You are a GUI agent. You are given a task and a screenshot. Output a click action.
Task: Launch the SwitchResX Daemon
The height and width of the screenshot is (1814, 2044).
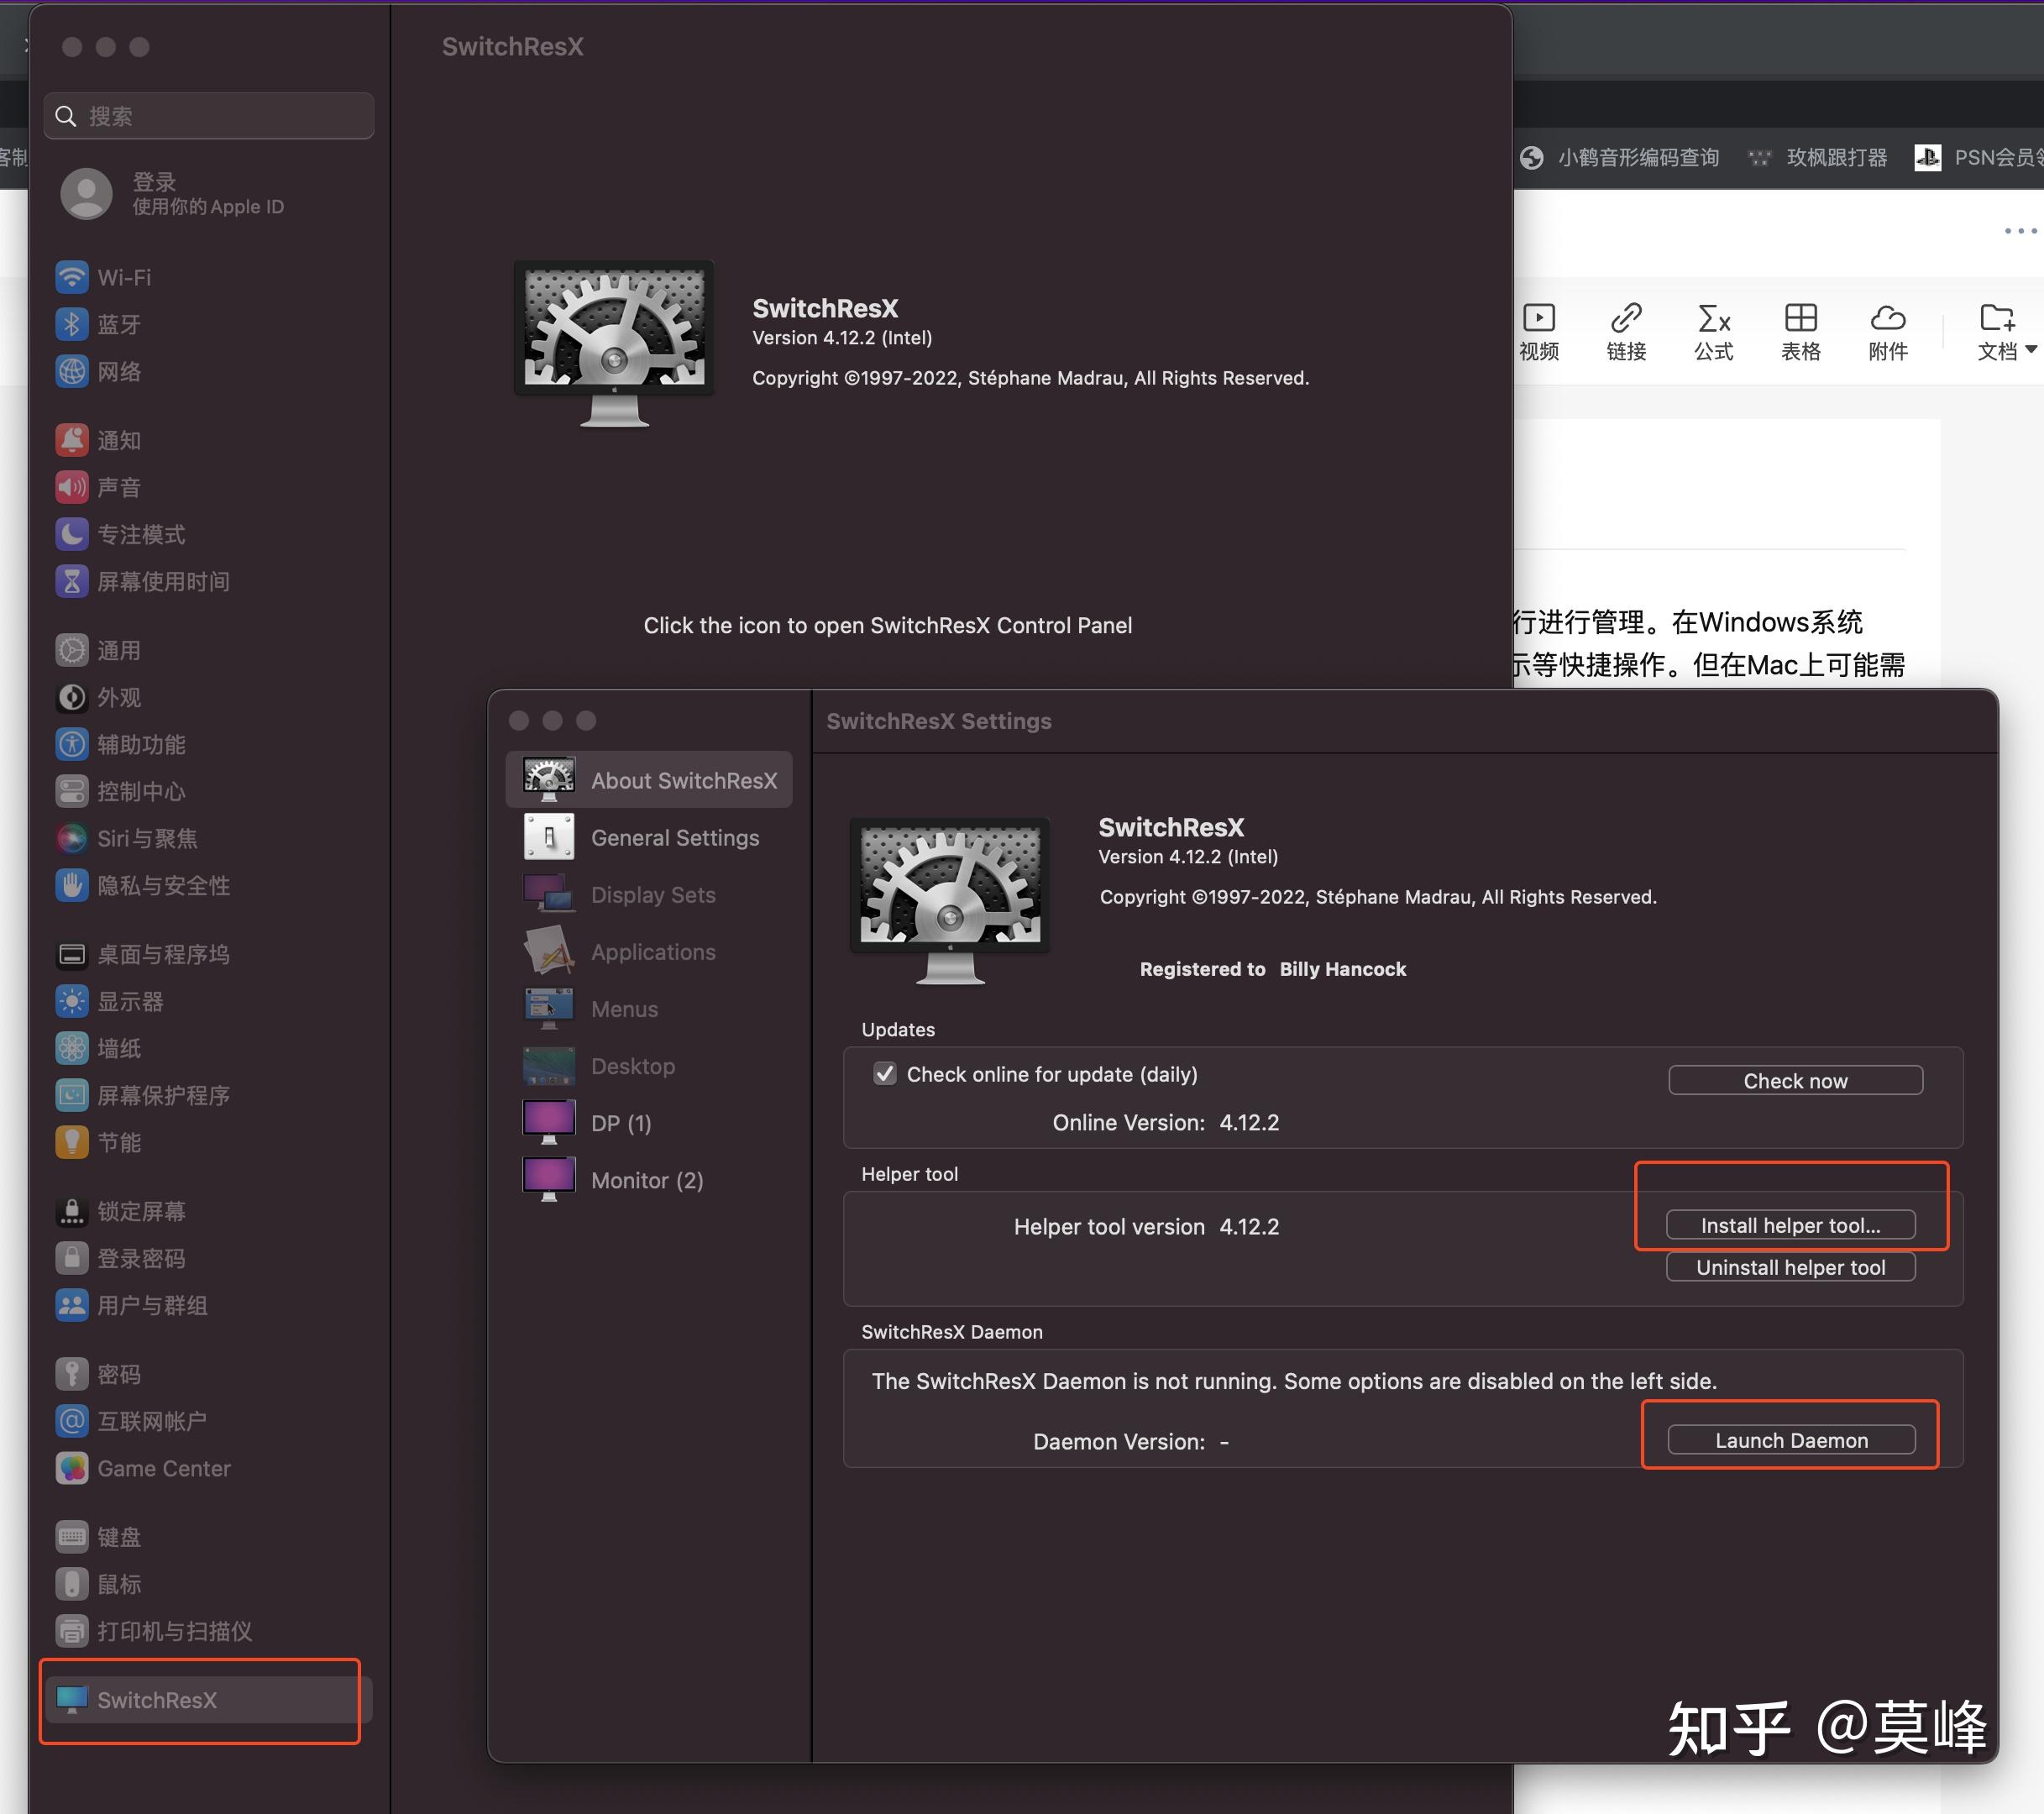[x=1791, y=1440]
